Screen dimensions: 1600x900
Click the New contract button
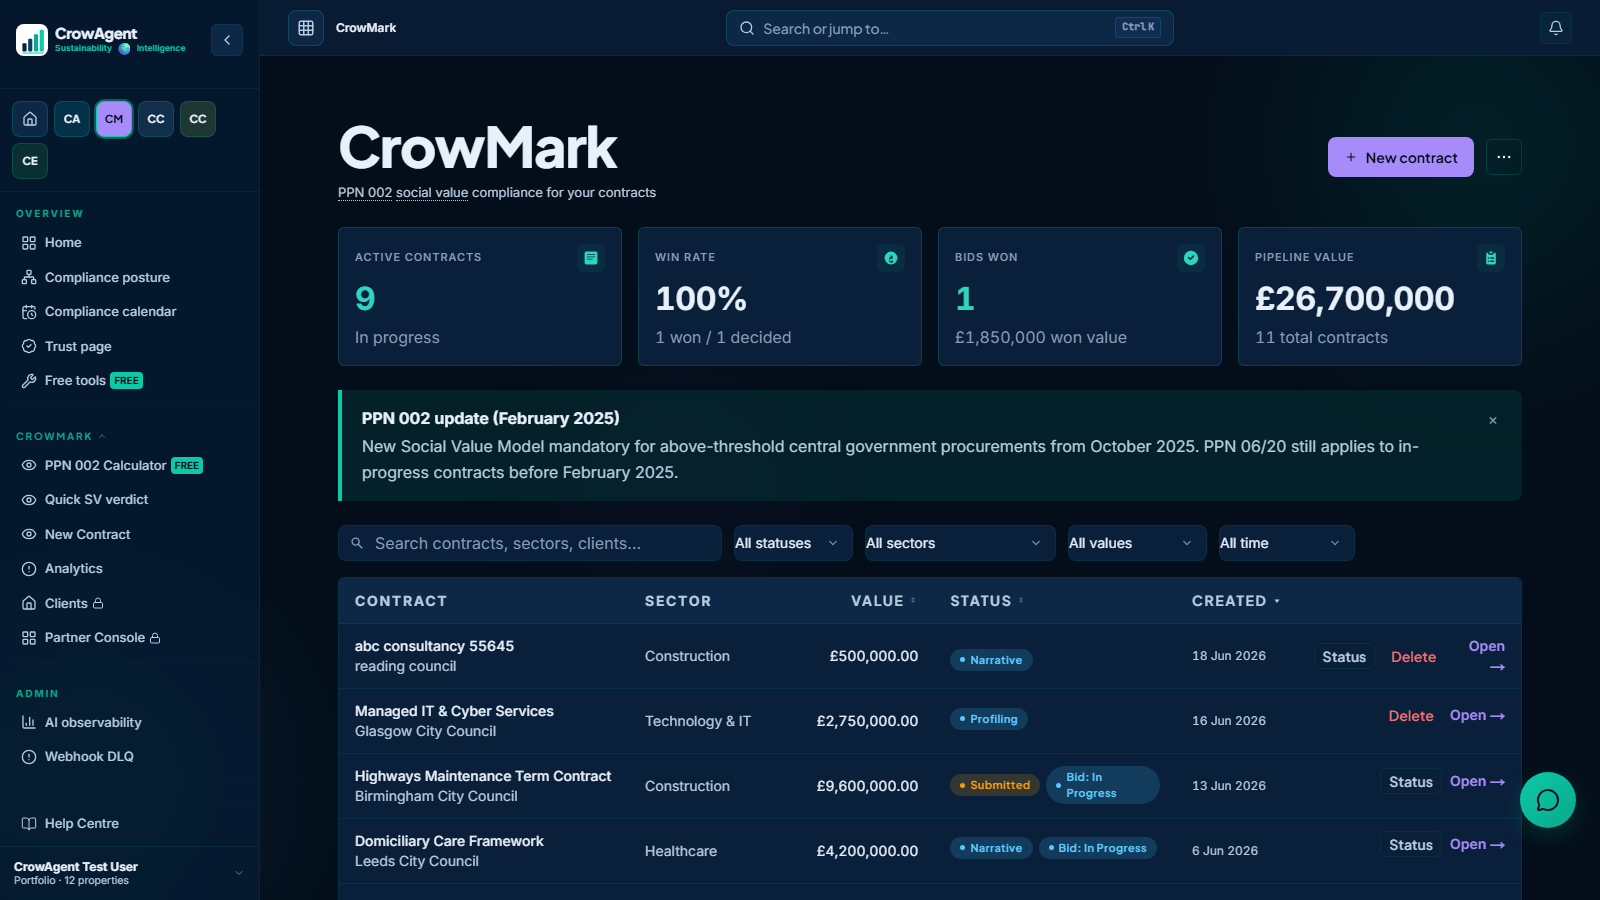pyautogui.click(x=1401, y=157)
